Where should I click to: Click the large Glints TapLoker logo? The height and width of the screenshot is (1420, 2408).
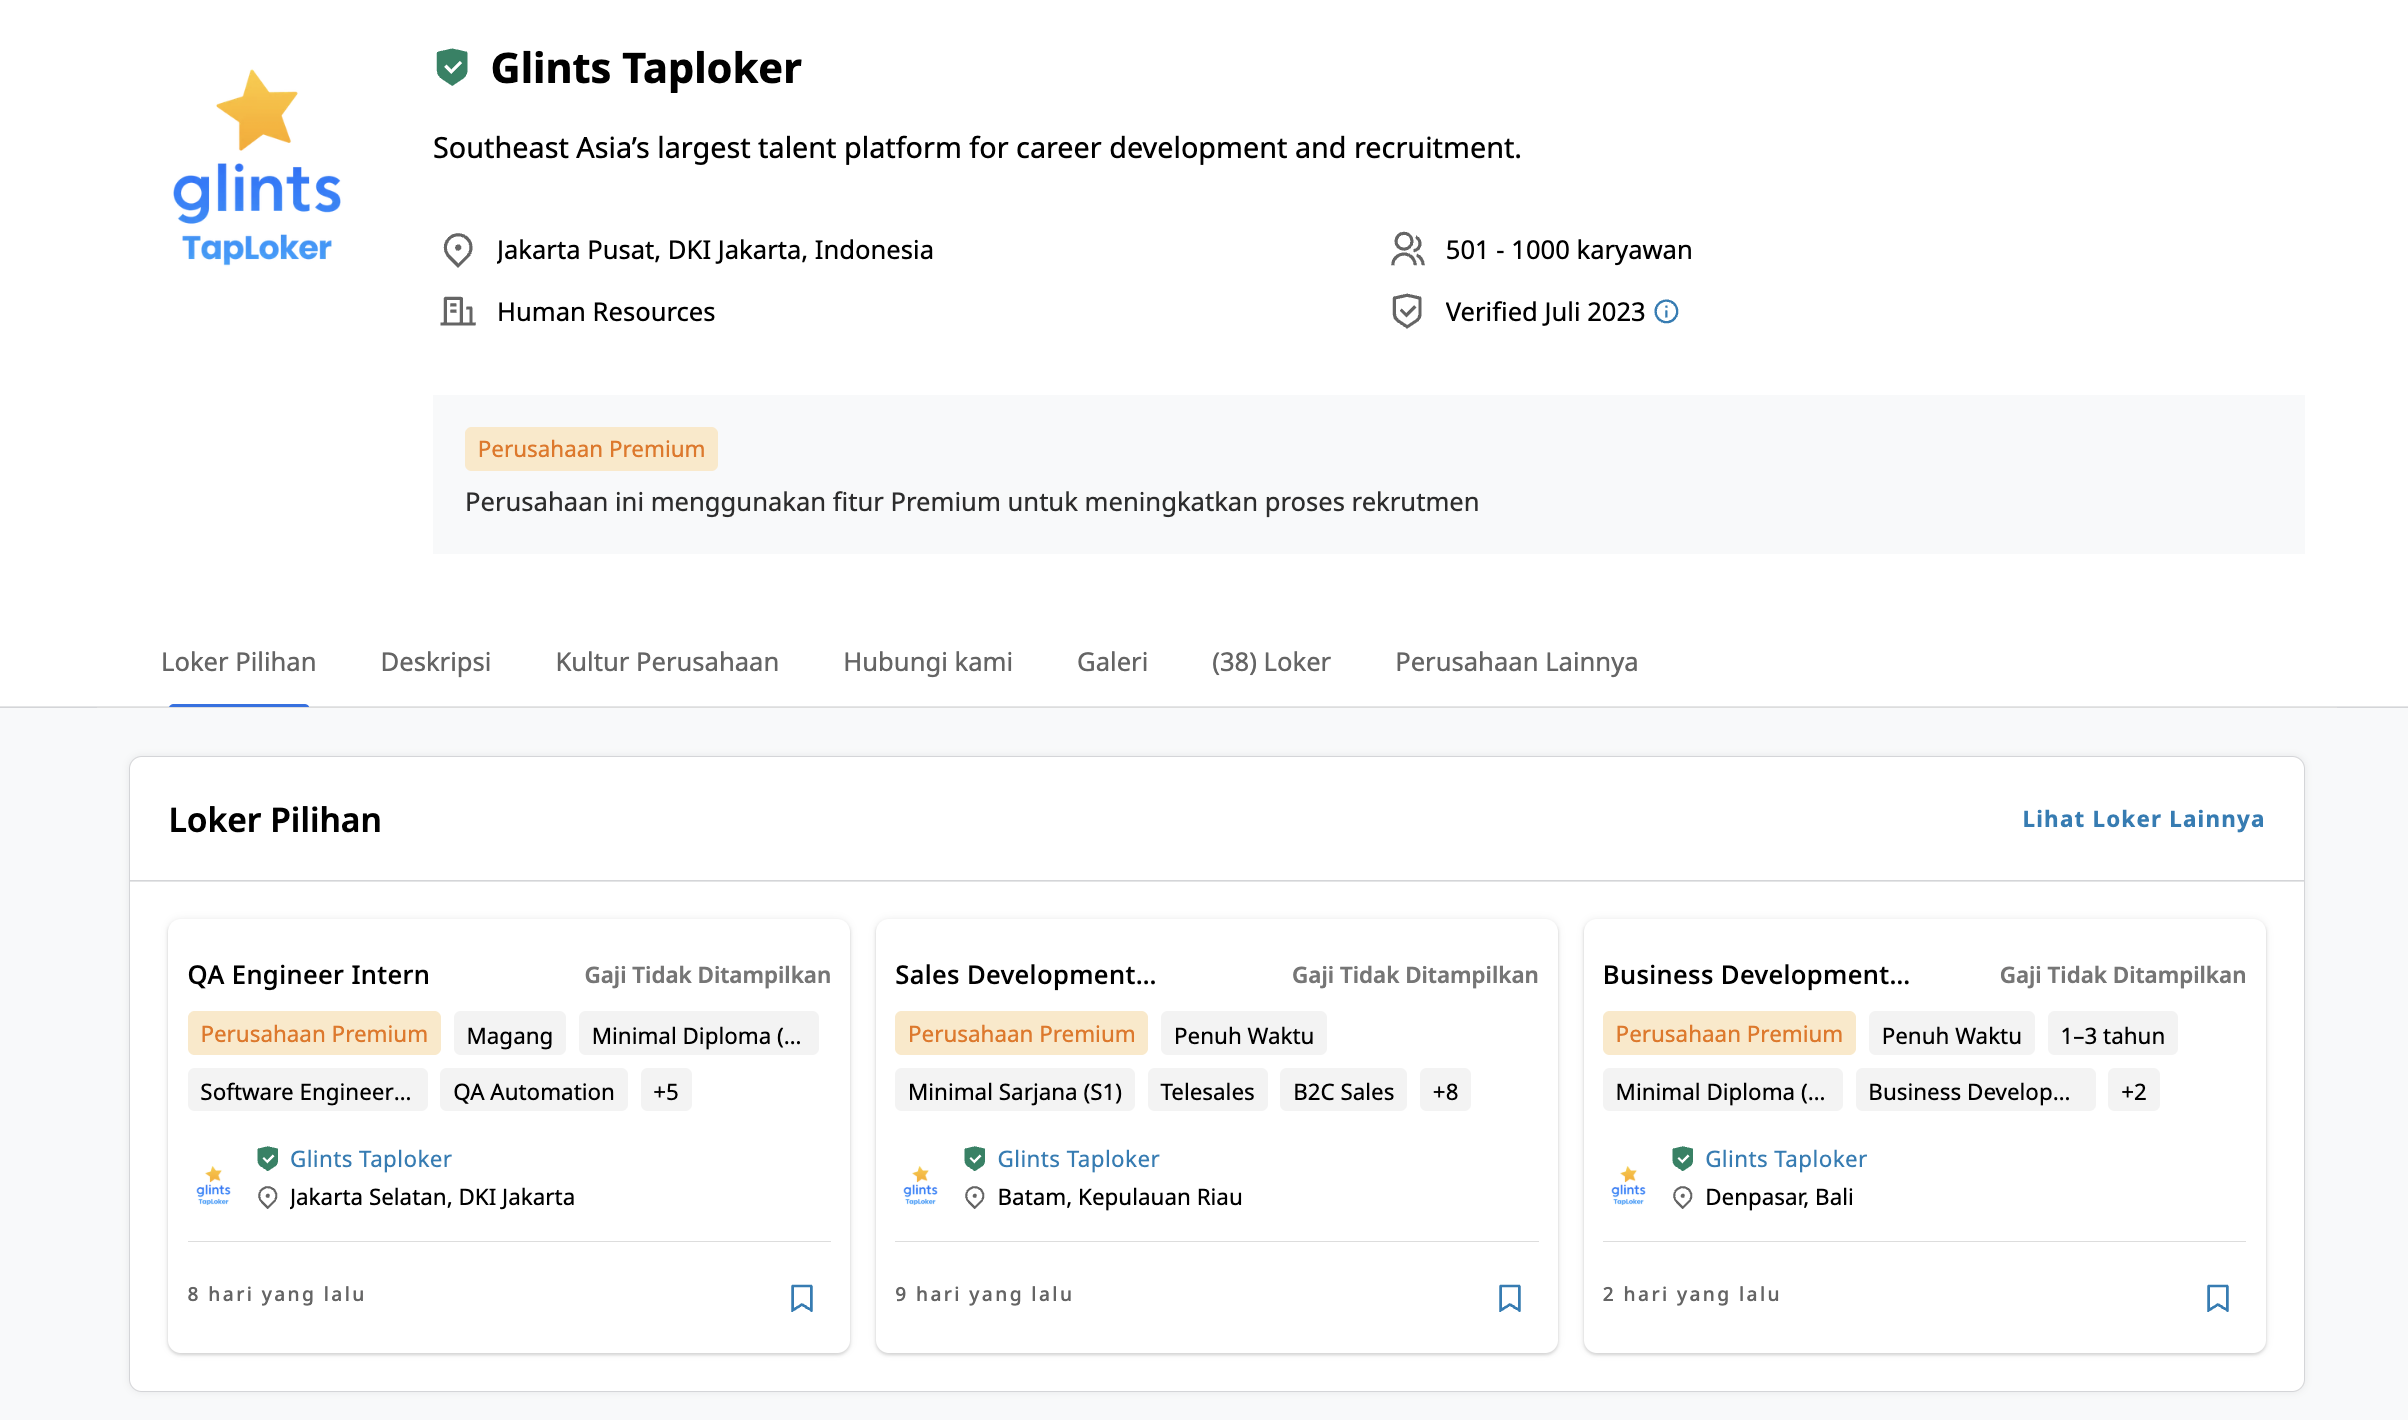tap(257, 167)
